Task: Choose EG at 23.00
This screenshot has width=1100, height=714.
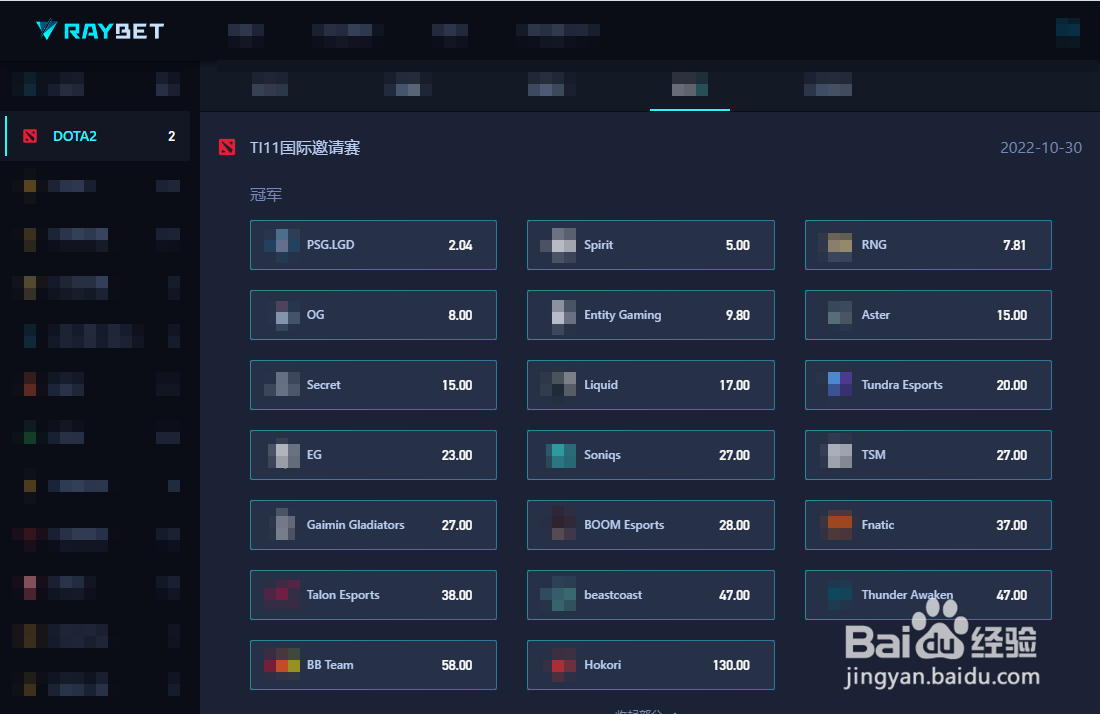Action: [373, 454]
